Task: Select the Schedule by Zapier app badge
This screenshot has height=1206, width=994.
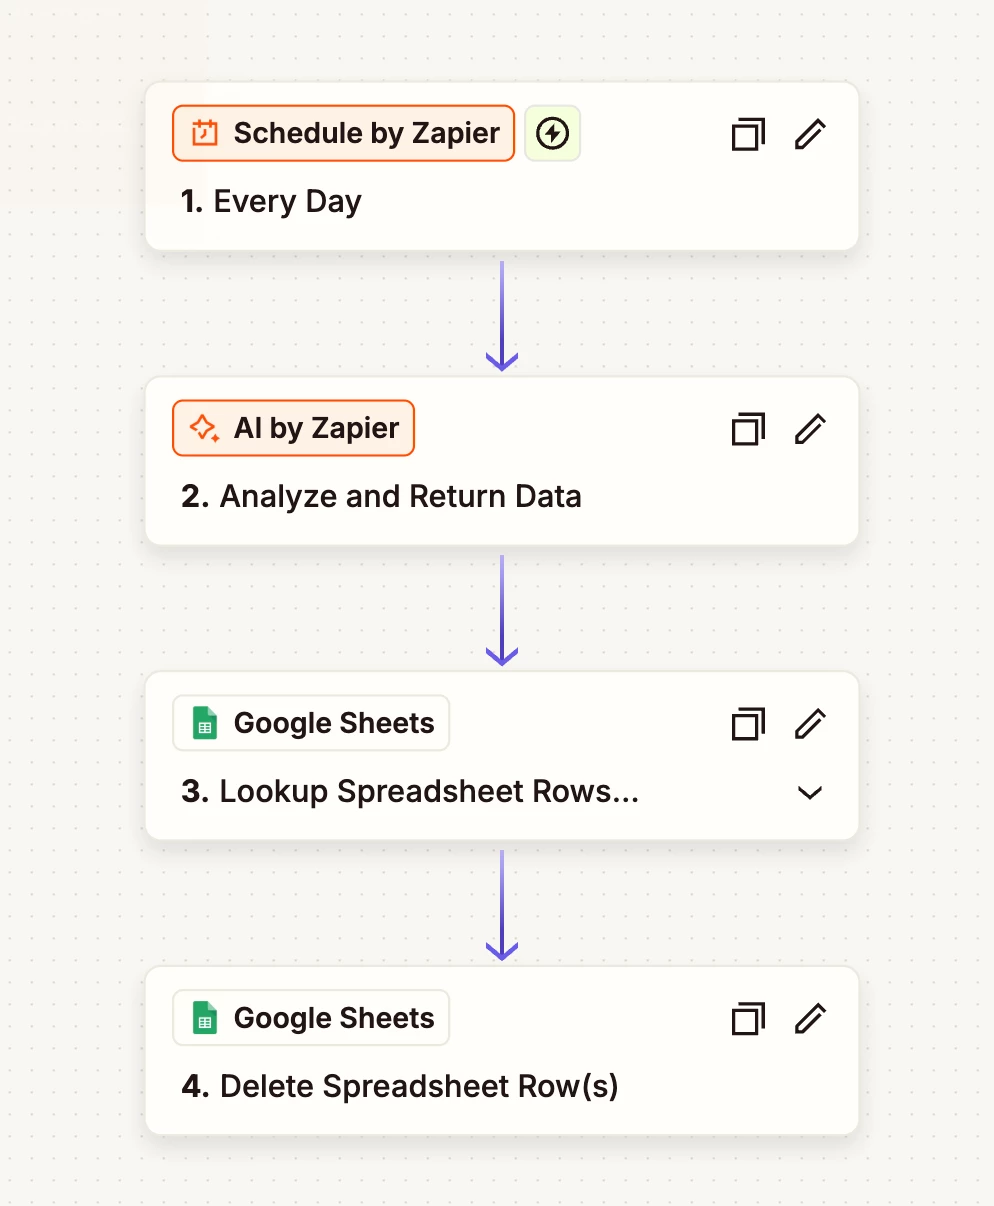Action: 343,133
